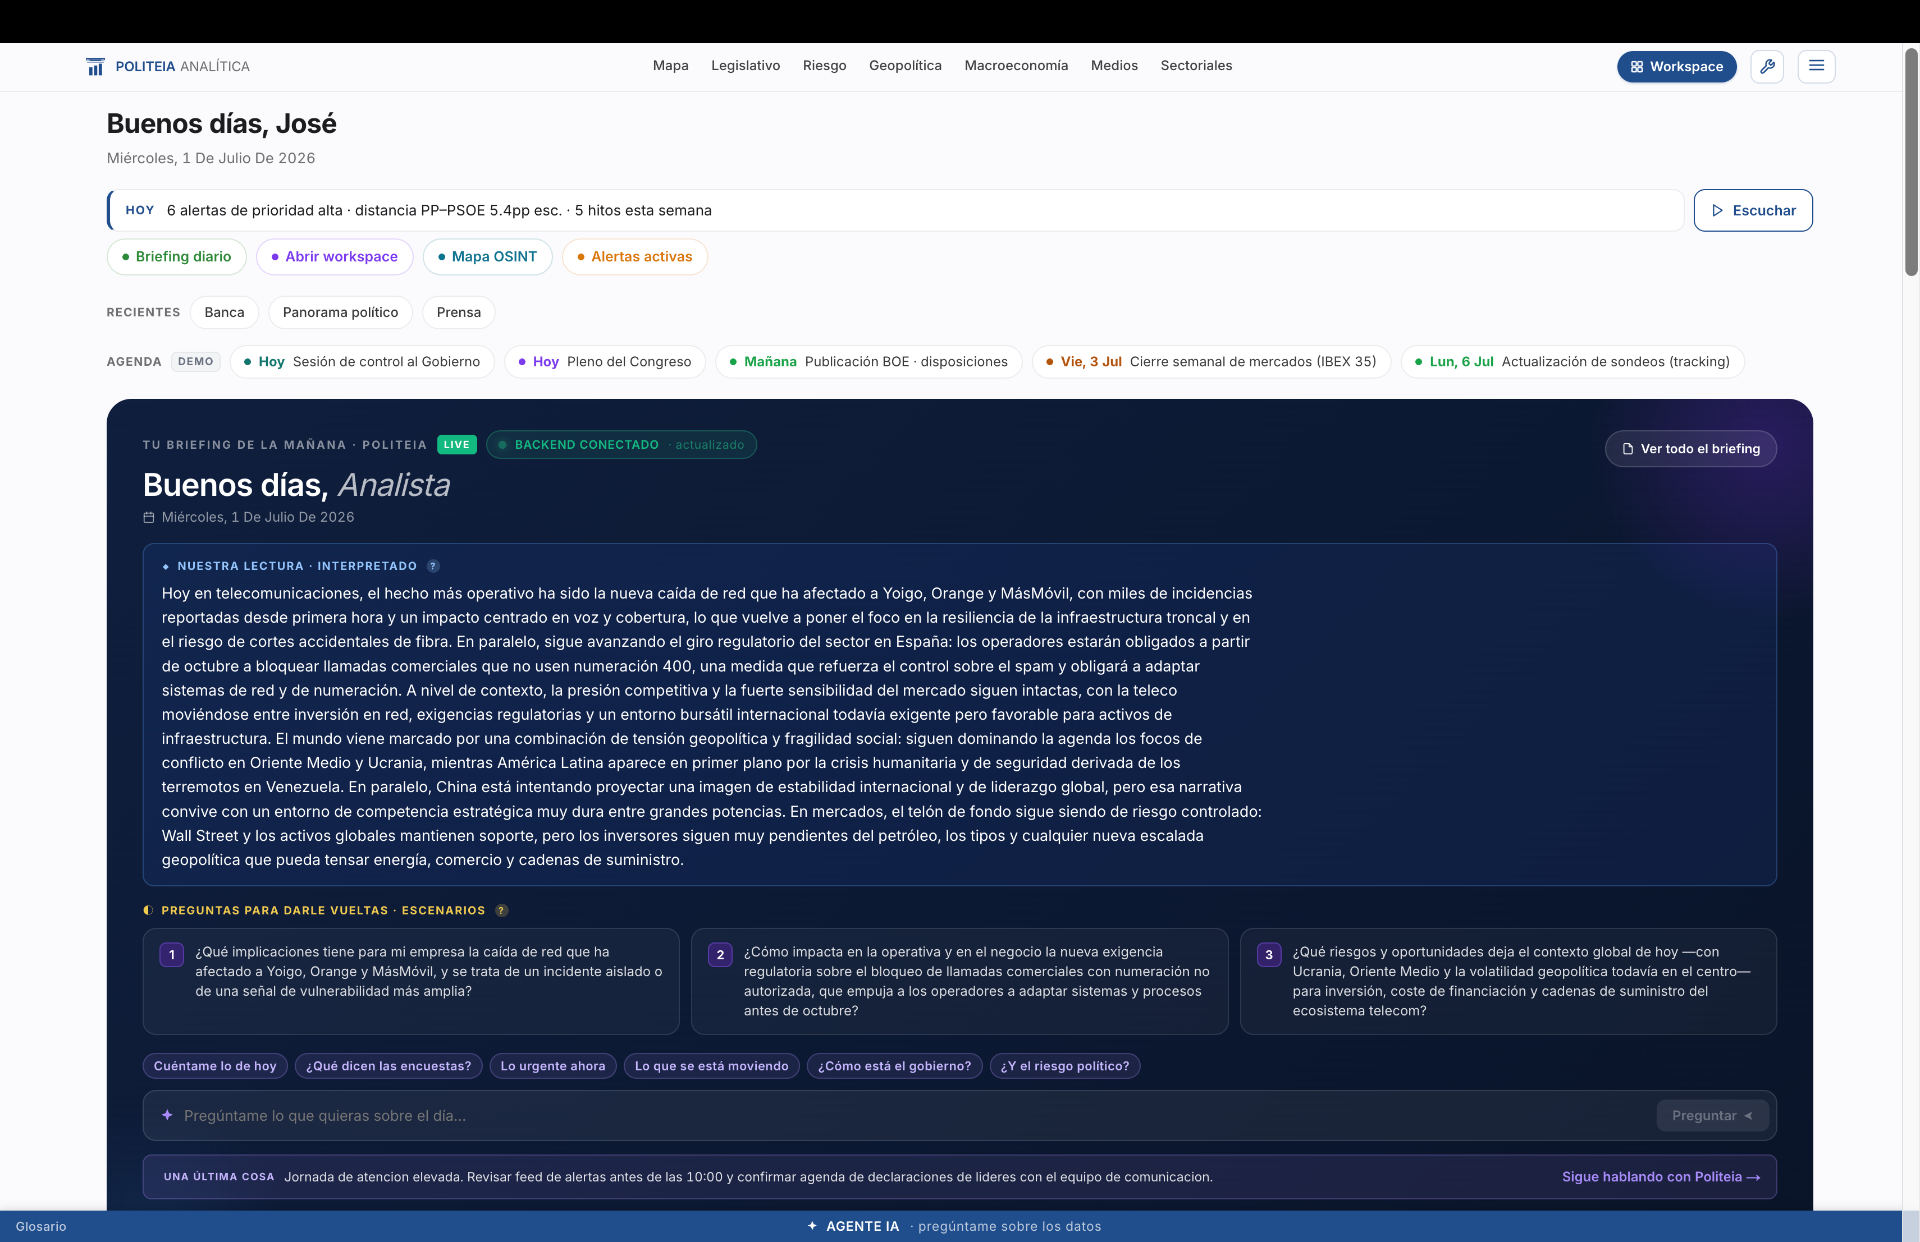The width and height of the screenshot is (1920, 1242).
Task: Follow Sigue hablando con Politeia link
Action: pyautogui.click(x=1660, y=1177)
